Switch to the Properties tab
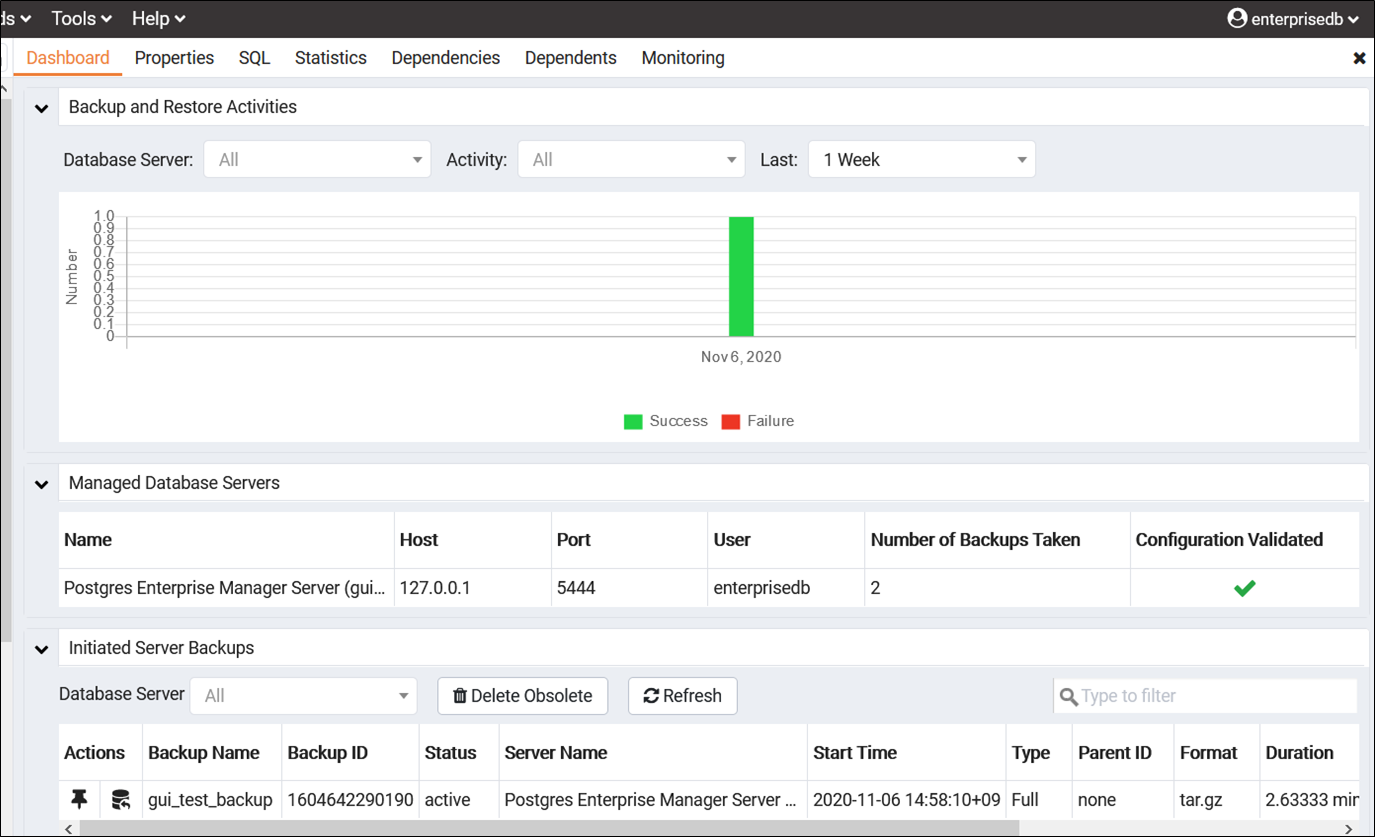 (174, 58)
